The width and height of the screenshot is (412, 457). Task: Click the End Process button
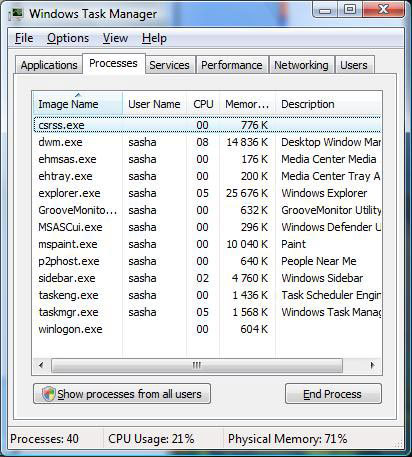tap(333, 394)
